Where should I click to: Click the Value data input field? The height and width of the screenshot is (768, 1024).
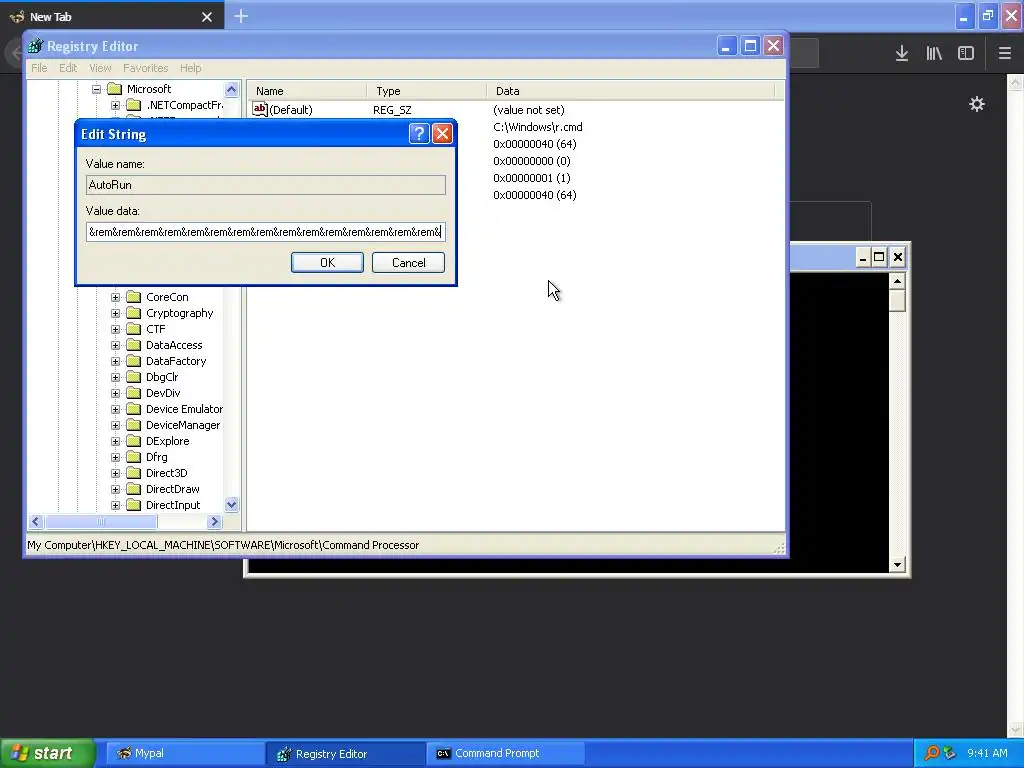click(266, 232)
